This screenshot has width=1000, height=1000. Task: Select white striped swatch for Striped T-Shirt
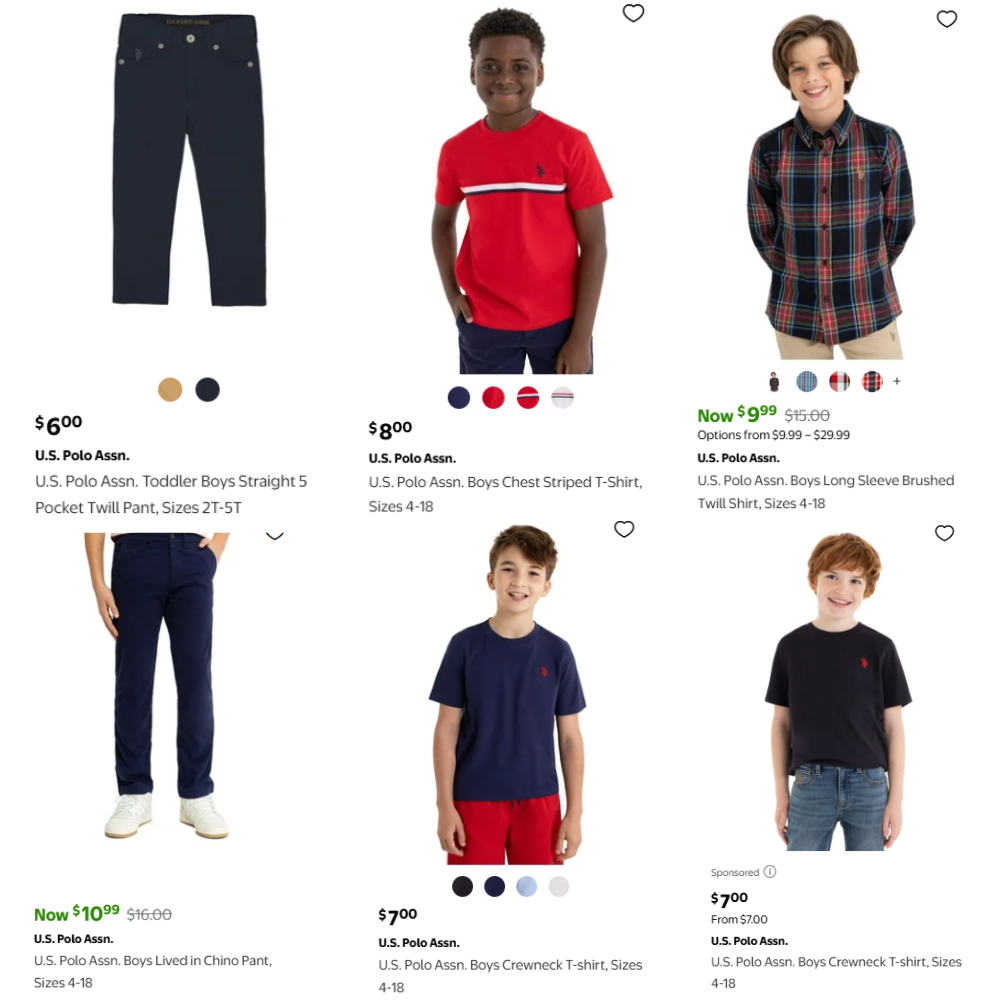pyautogui.click(x=562, y=397)
